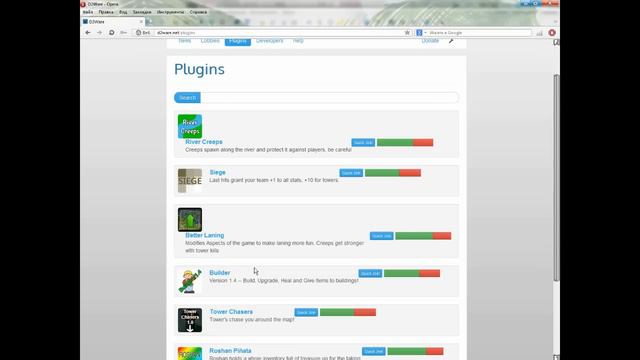Click the River Creeps green-red rating bar
Viewport: 640px width, 360px height.
coord(405,142)
